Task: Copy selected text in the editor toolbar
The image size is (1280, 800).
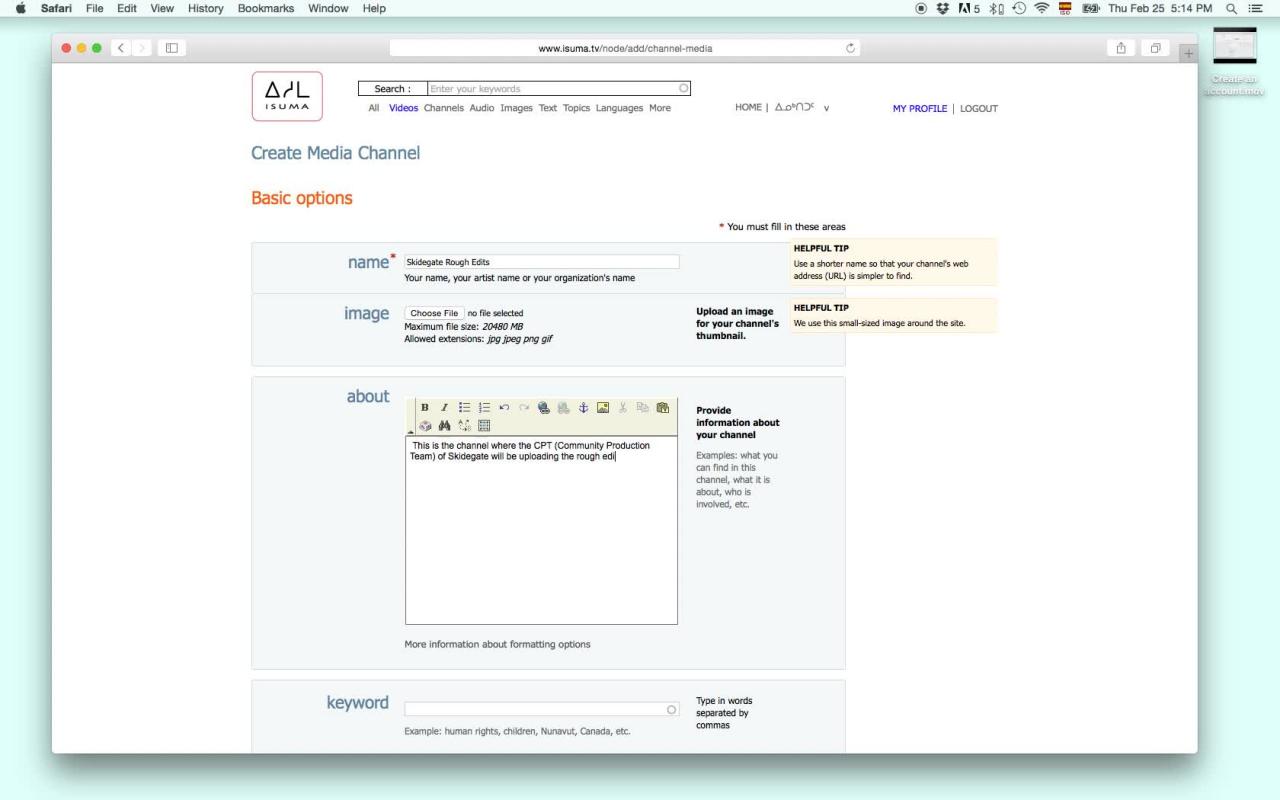Action: [x=642, y=407]
